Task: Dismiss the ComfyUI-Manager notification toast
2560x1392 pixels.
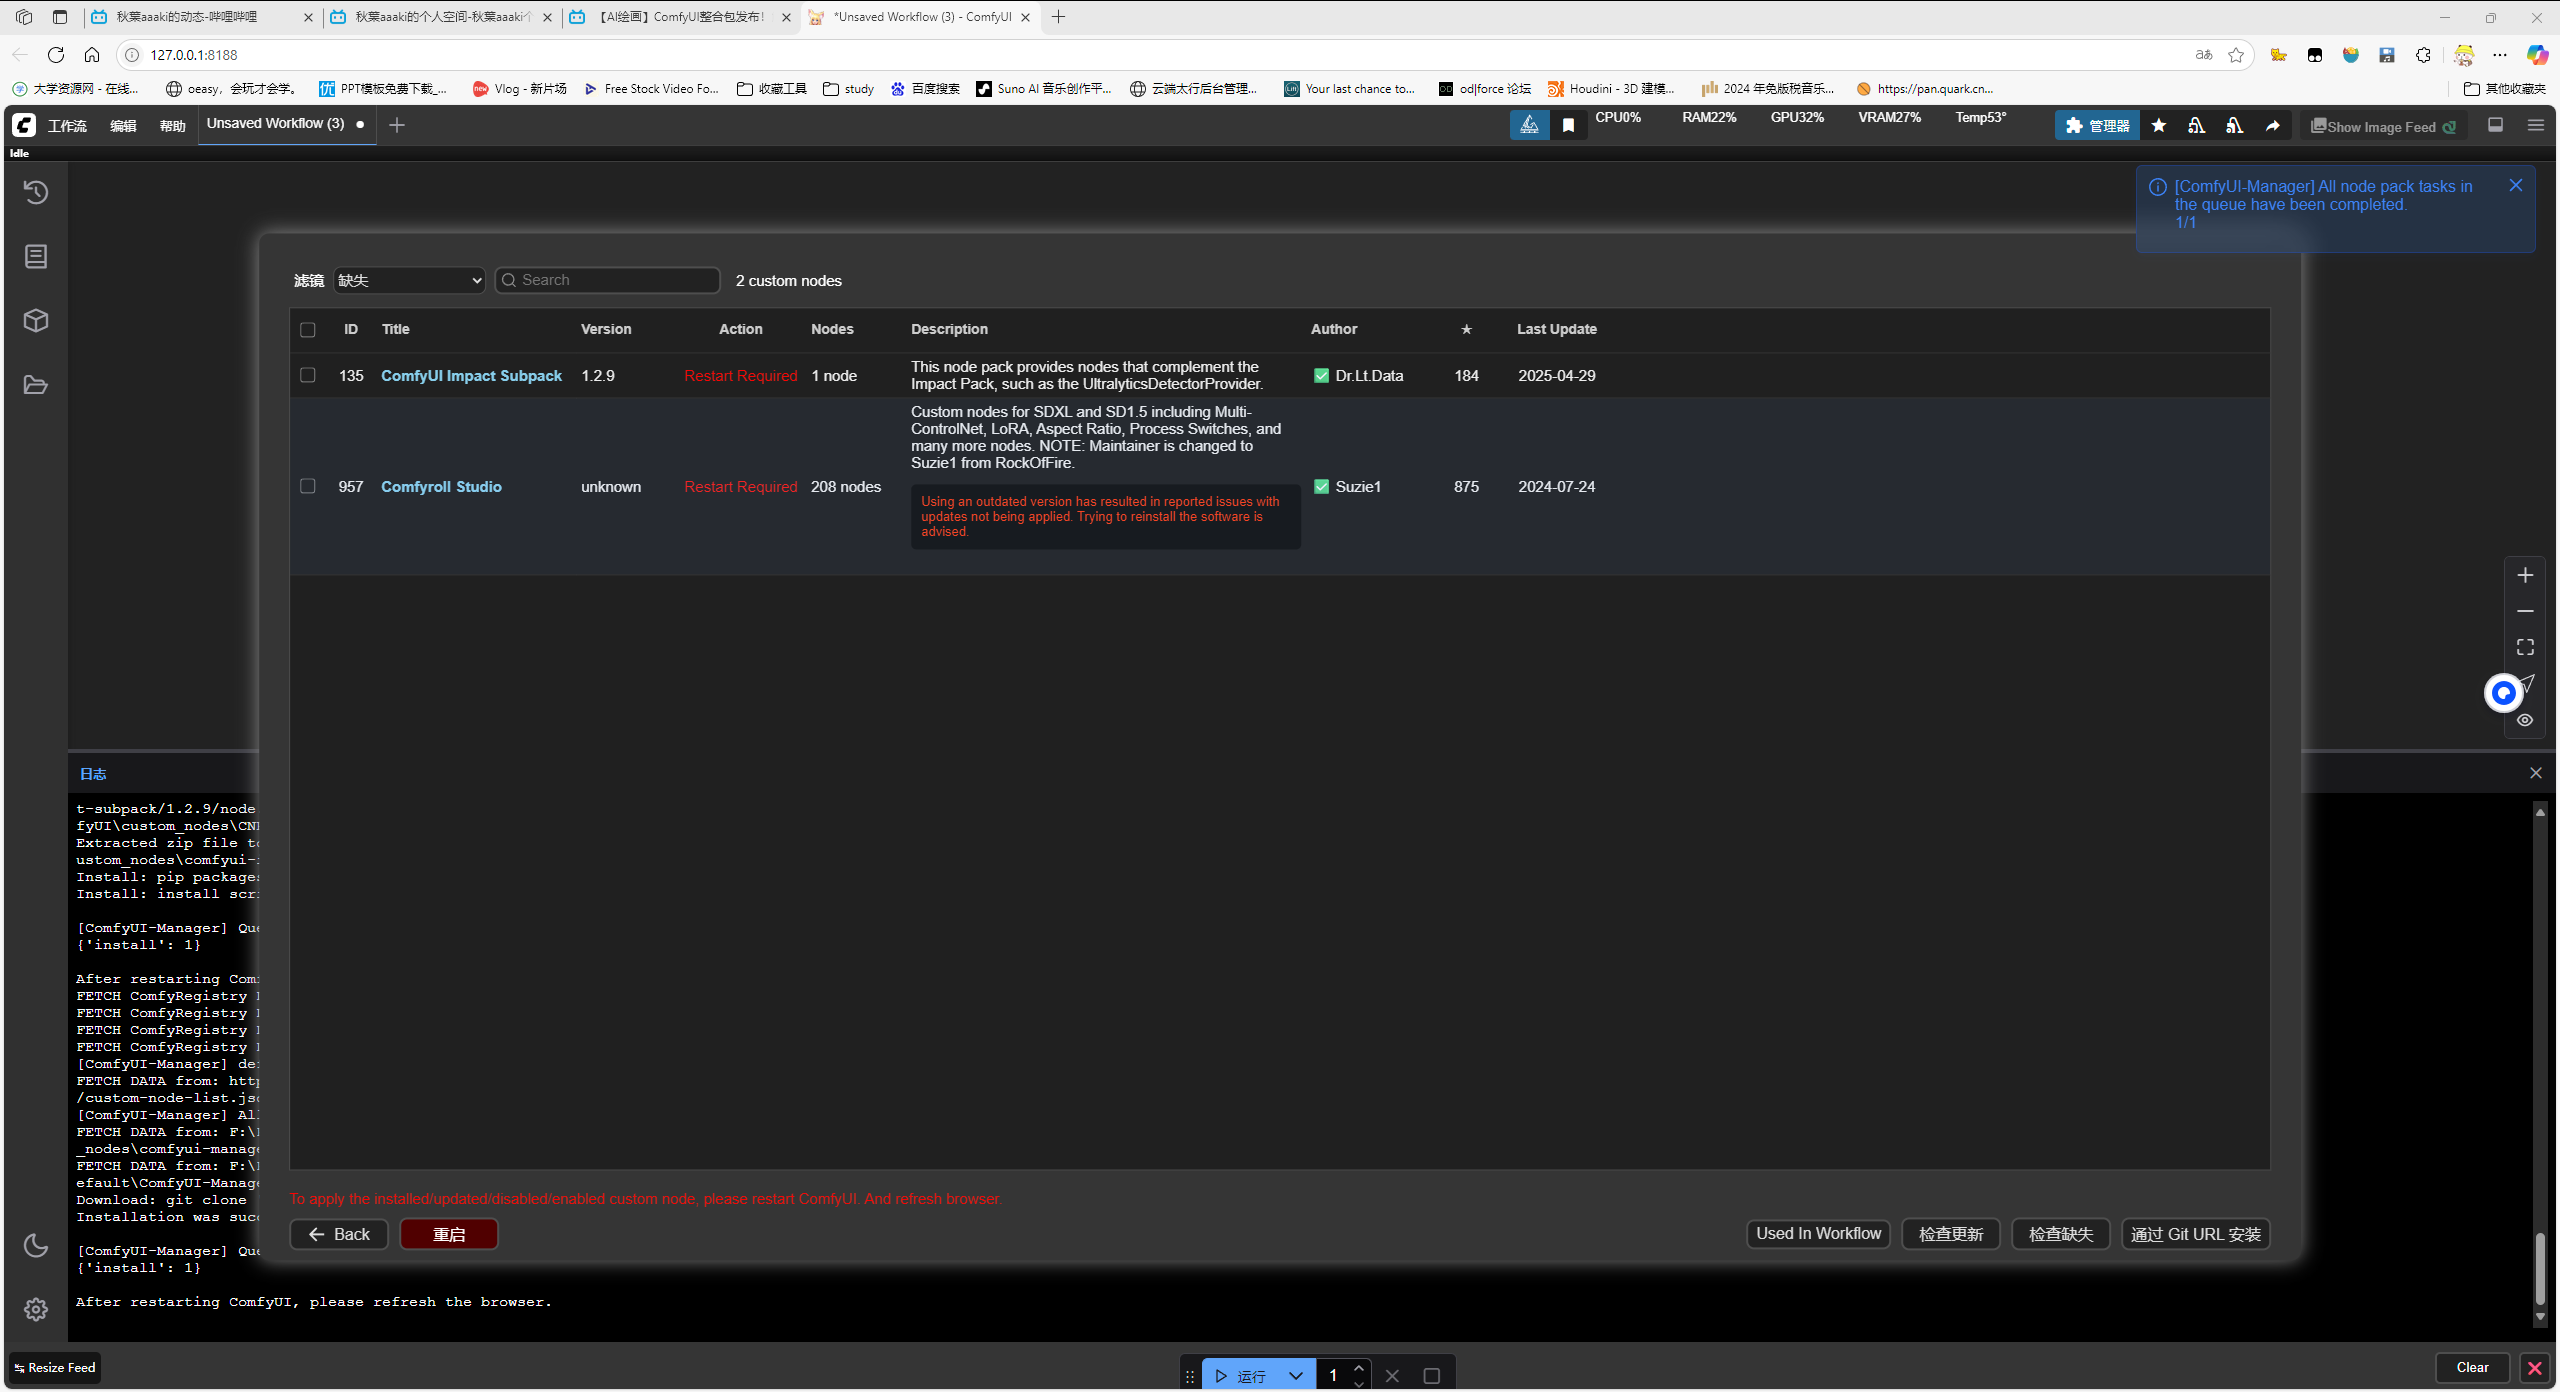Action: pyautogui.click(x=2516, y=185)
